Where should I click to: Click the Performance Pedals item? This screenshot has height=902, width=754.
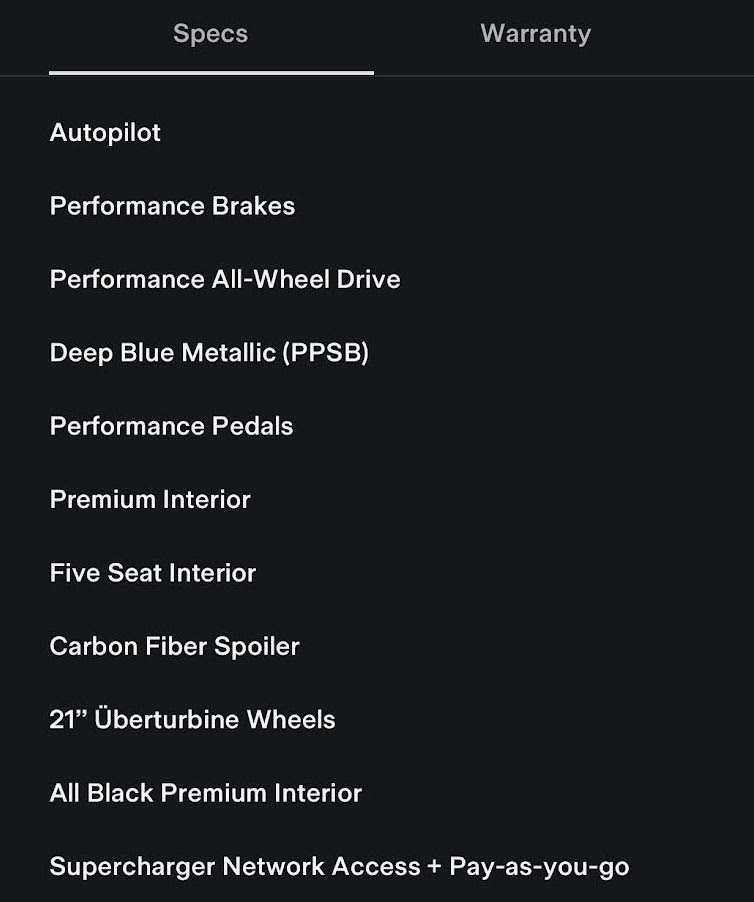point(171,426)
